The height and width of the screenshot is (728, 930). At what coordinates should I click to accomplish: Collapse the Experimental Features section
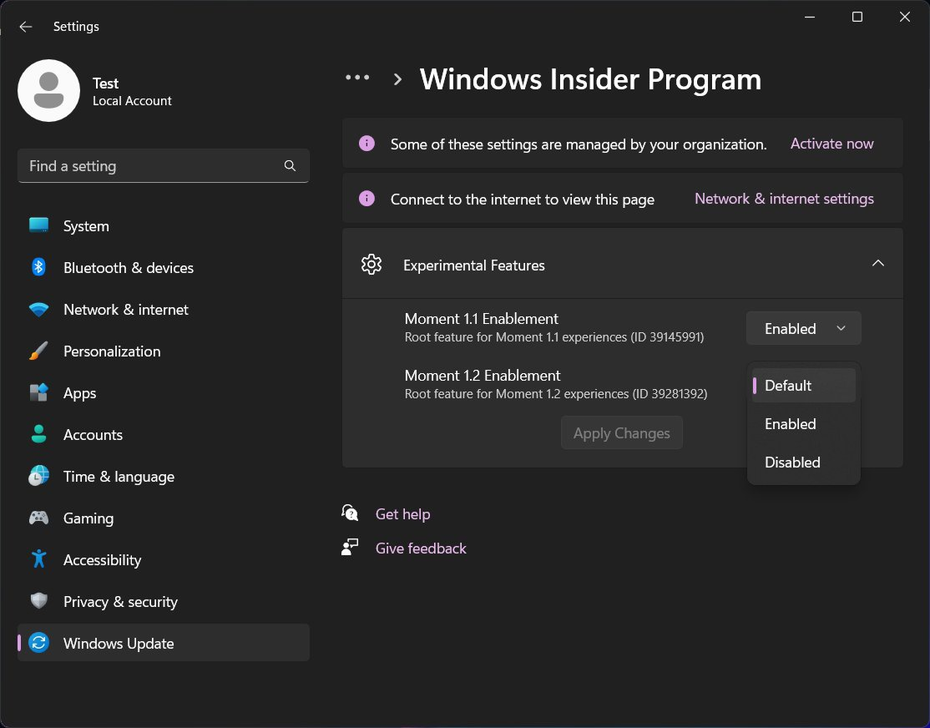[x=878, y=263]
